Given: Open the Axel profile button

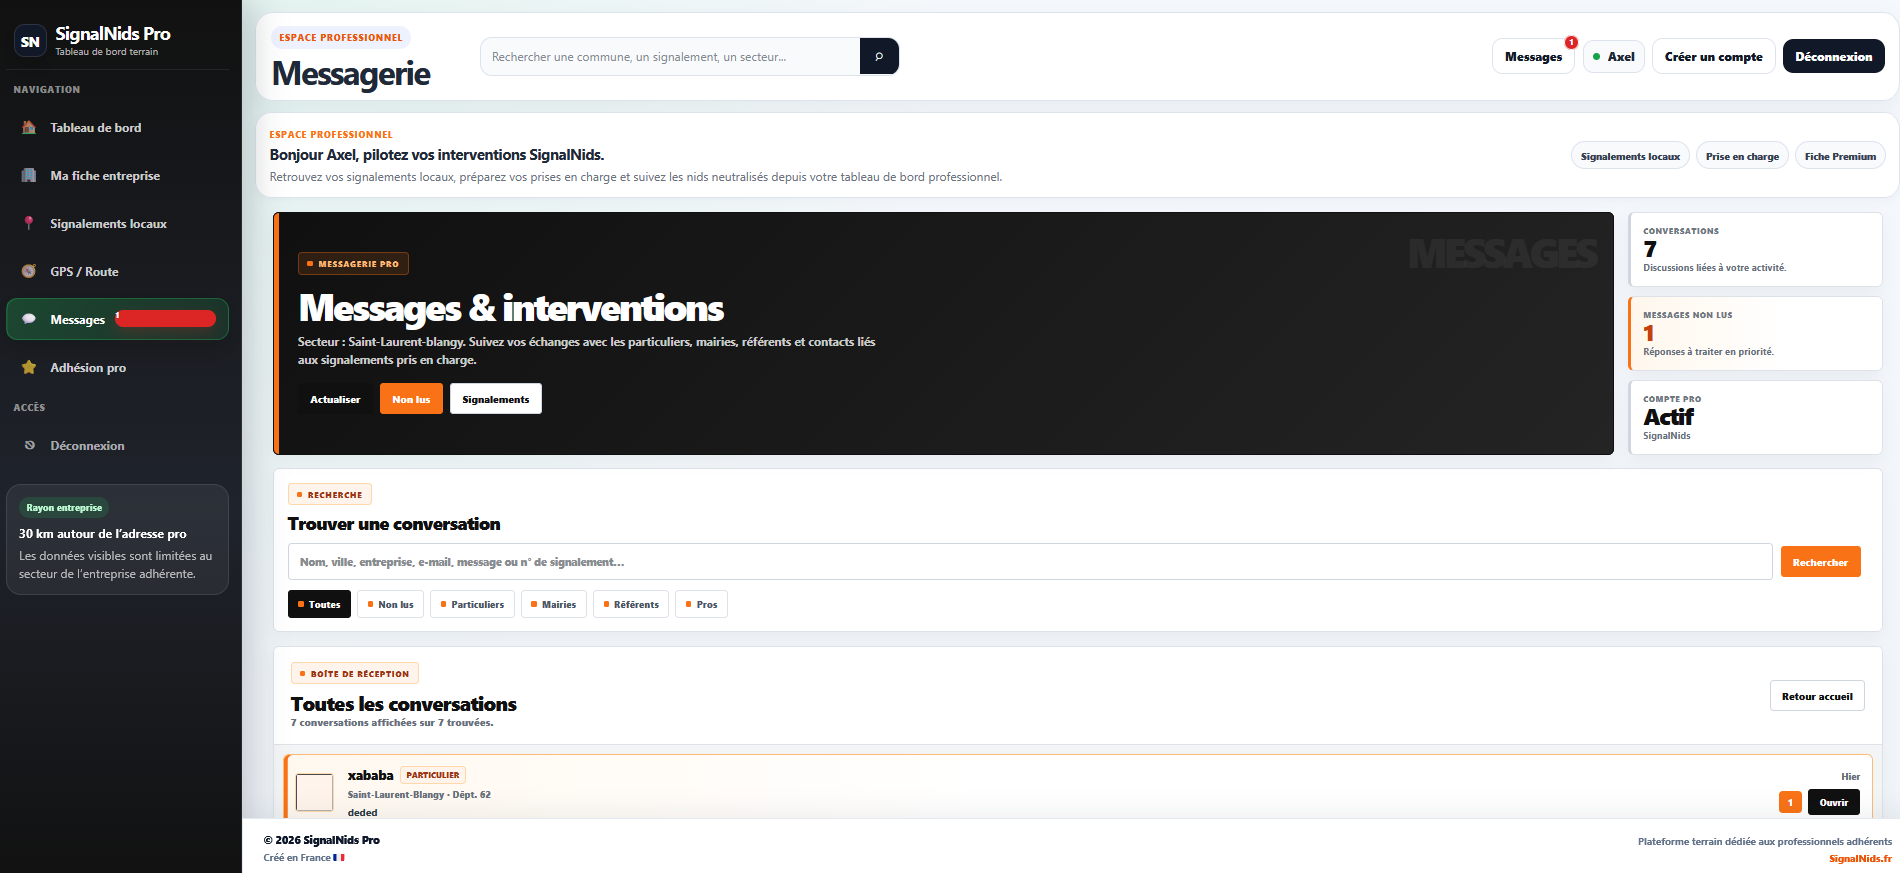Looking at the screenshot, I should [x=1614, y=57].
